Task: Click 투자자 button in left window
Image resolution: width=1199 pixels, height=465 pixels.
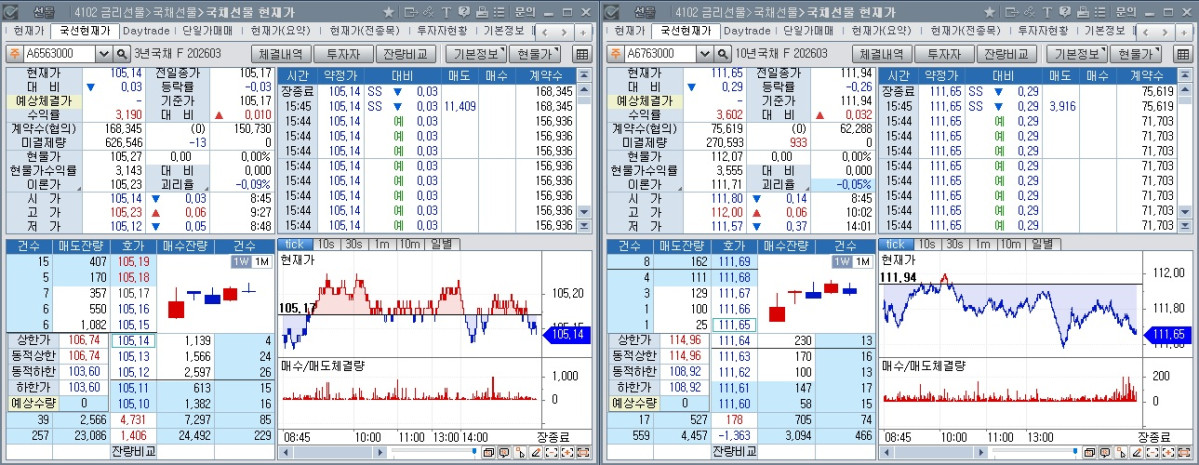Action: point(344,54)
